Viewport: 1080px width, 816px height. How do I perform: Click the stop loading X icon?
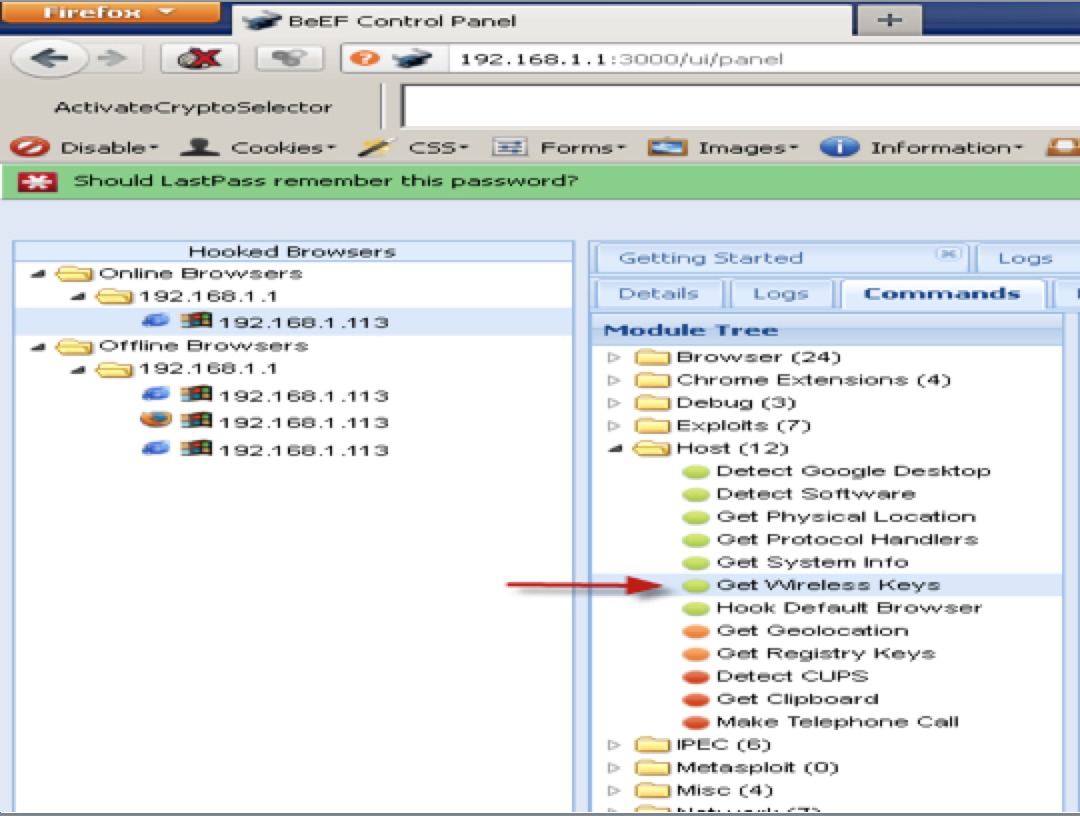tap(198, 59)
